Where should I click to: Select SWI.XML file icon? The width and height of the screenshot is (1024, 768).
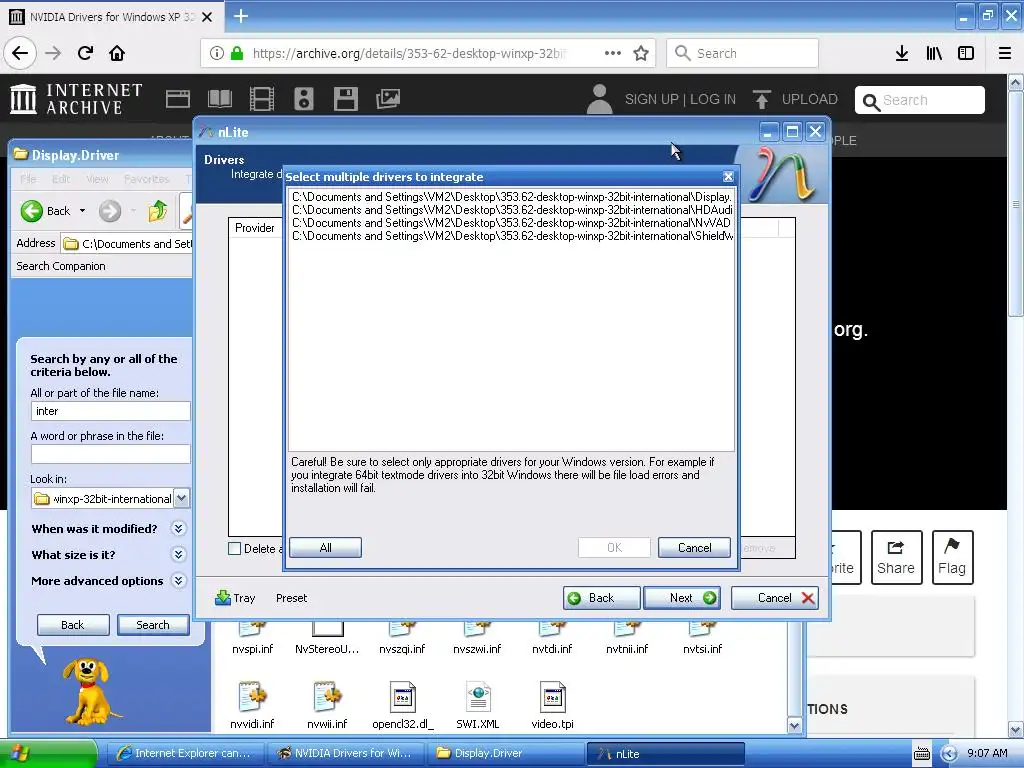pyautogui.click(x=477, y=697)
